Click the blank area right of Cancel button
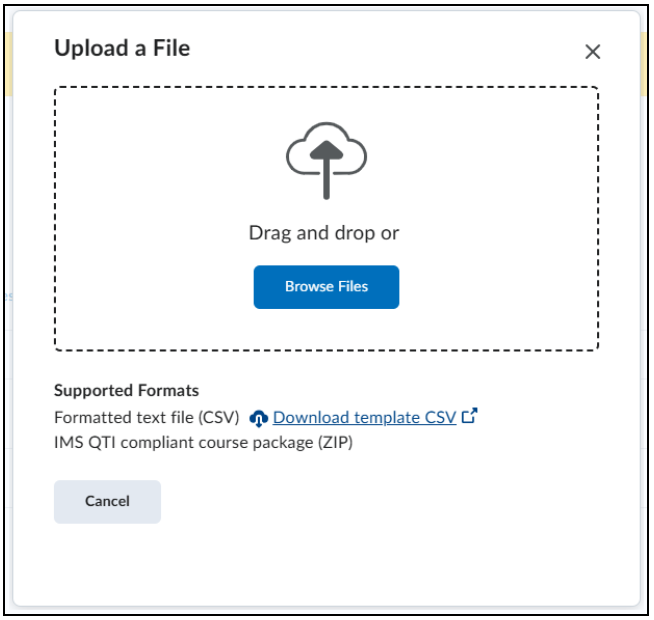Image resolution: width=654 pixels, height=620 pixels. pyautogui.click(x=375, y=502)
